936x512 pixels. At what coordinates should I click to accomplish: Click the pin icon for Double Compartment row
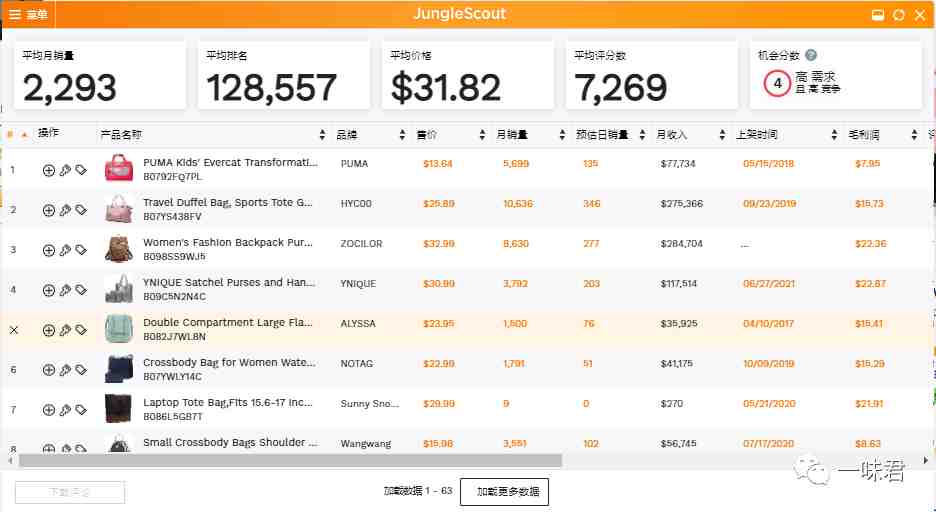pos(65,330)
